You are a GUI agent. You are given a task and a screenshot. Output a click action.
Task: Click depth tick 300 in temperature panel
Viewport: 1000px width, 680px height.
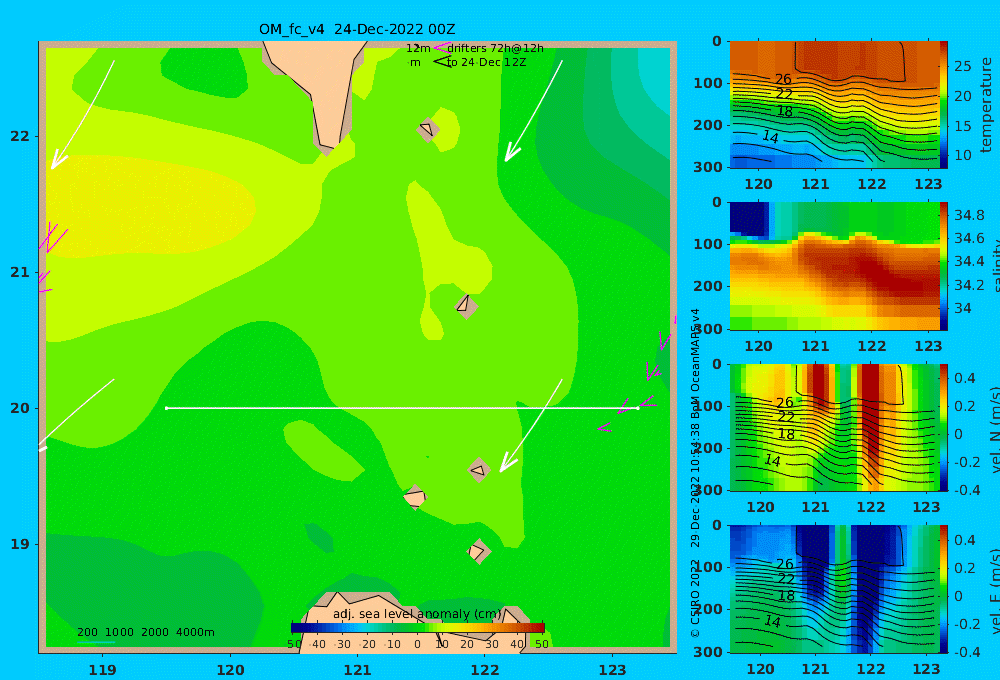click(708, 167)
